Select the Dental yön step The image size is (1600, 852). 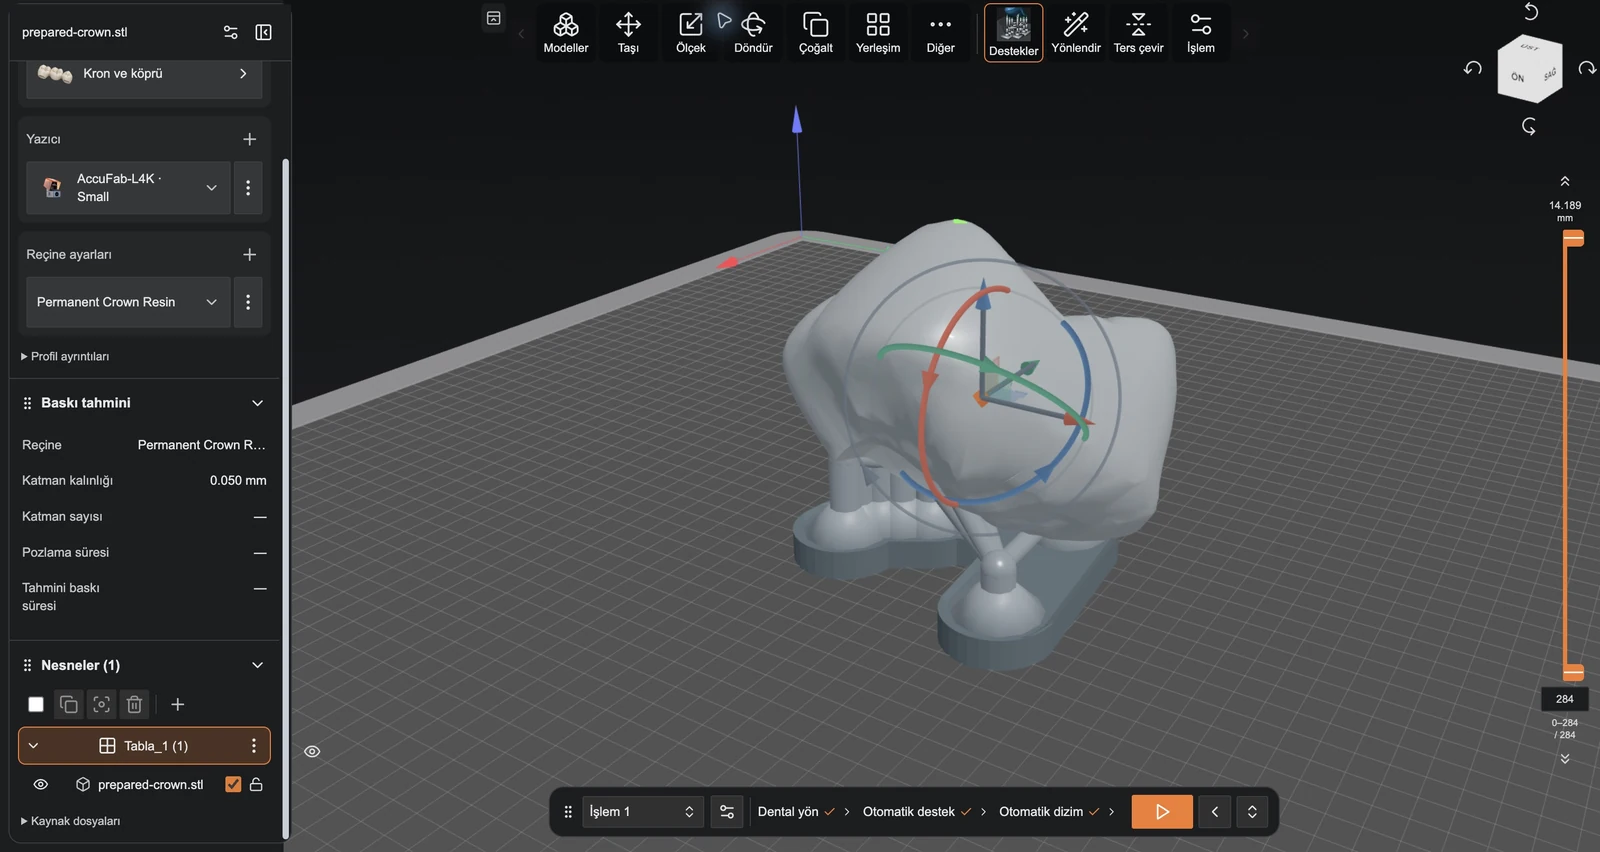(788, 812)
